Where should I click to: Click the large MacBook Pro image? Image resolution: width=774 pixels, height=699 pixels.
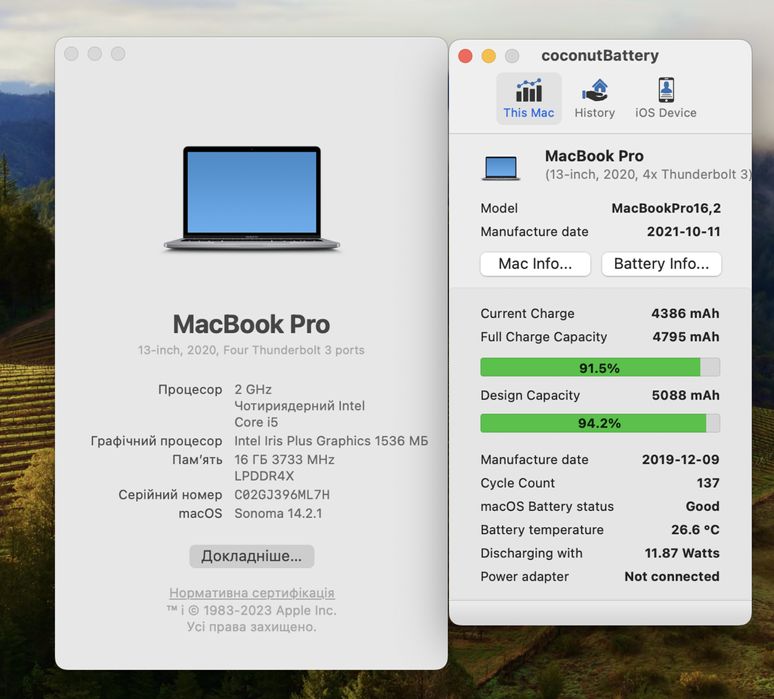252,198
